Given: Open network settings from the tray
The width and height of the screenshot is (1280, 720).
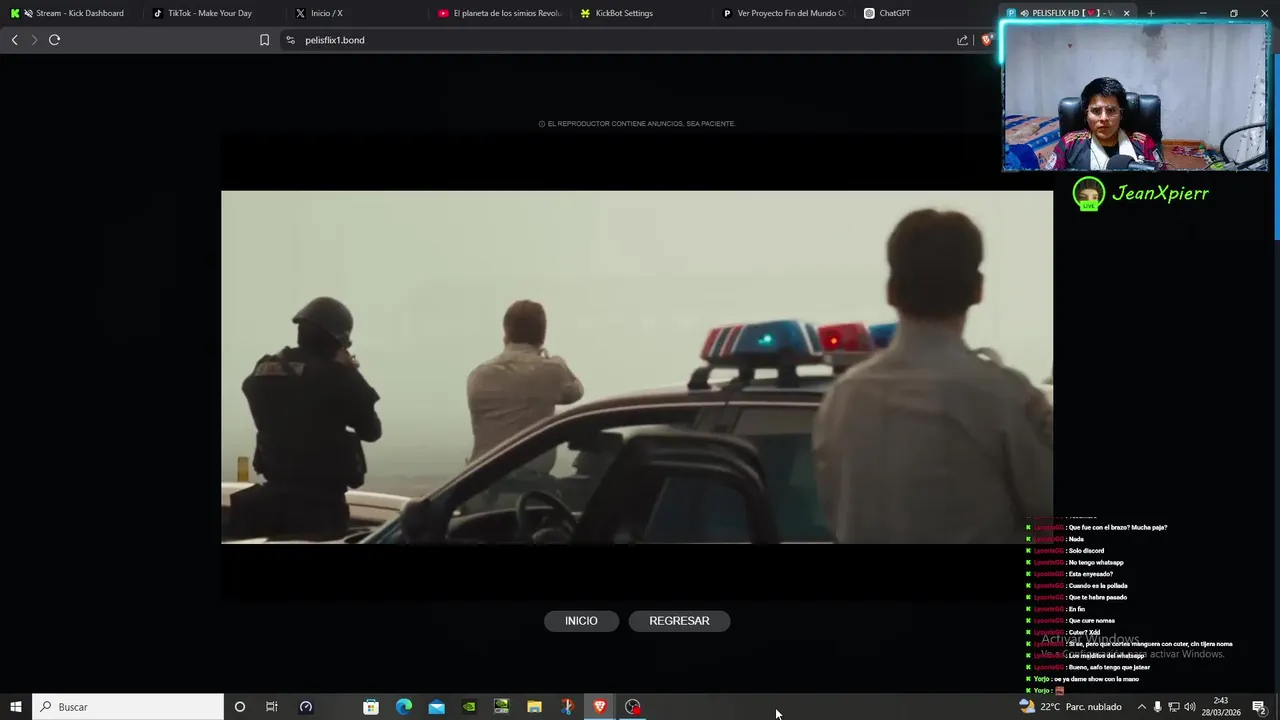Looking at the screenshot, I should click(x=1174, y=707).
